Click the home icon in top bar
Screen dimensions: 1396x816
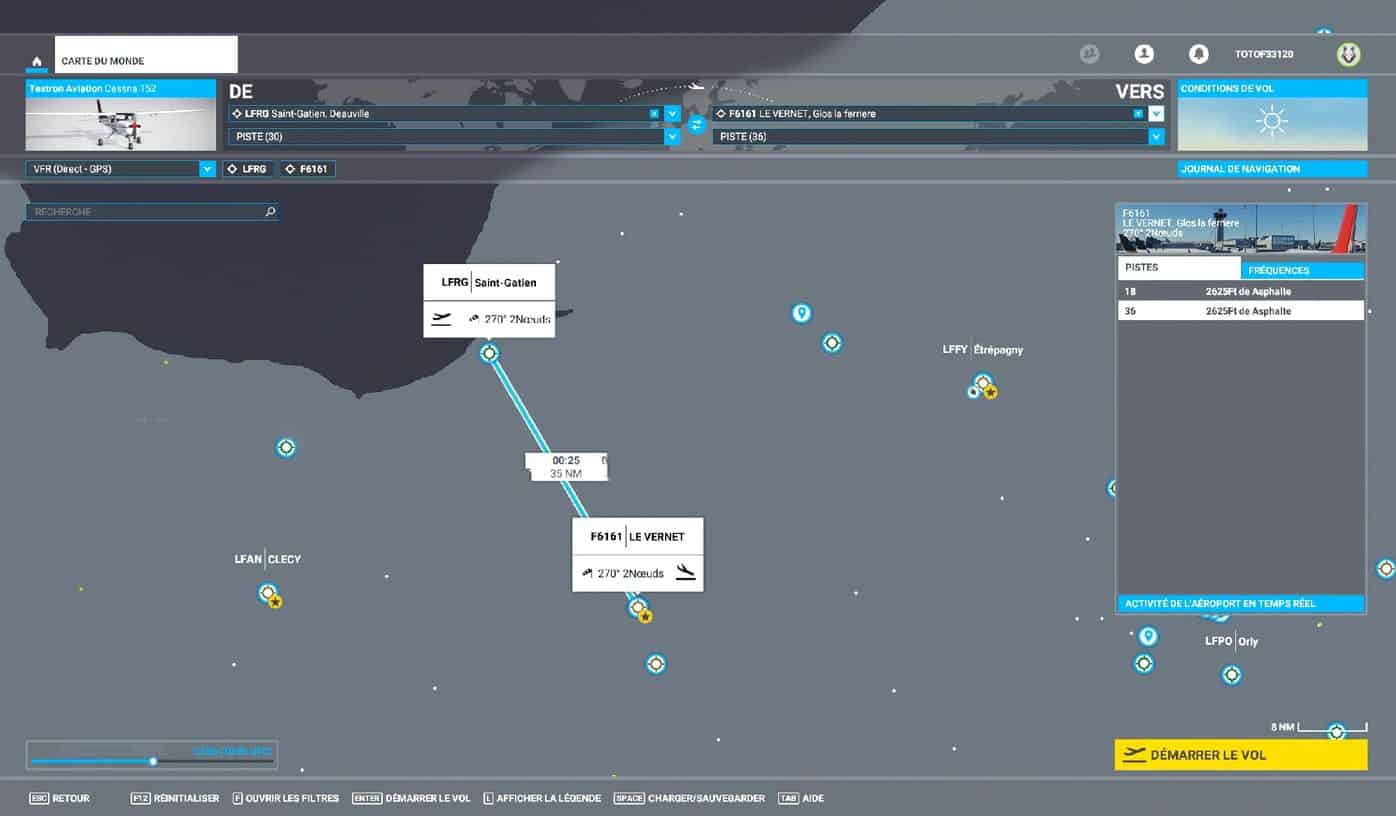click(x=37, y=61)
